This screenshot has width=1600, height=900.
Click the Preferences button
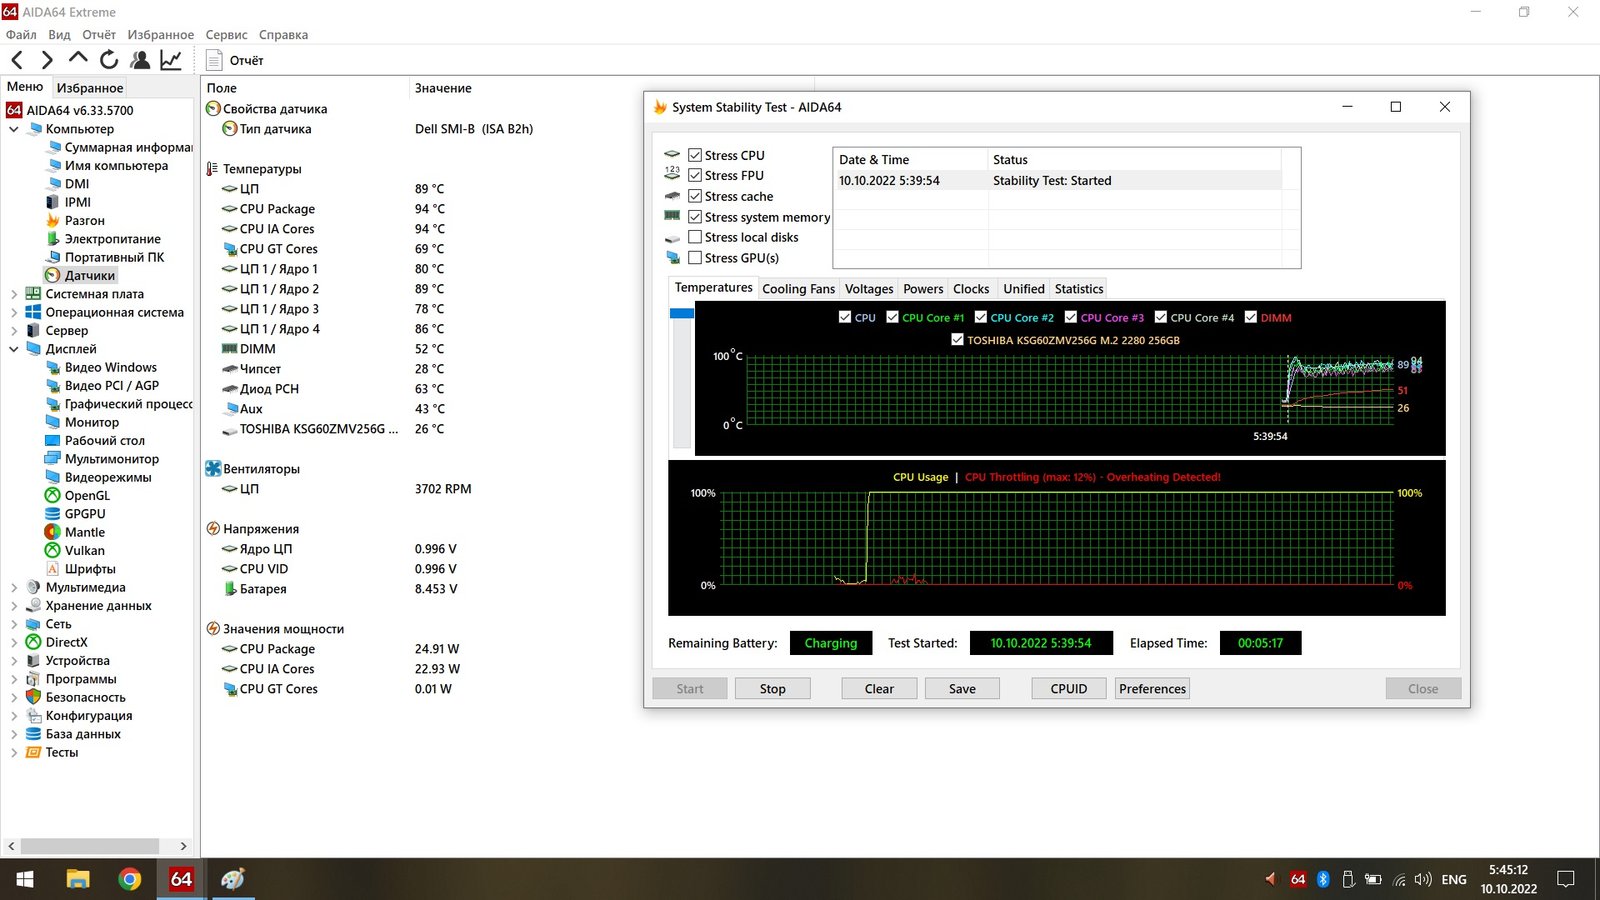[1152, 689]
